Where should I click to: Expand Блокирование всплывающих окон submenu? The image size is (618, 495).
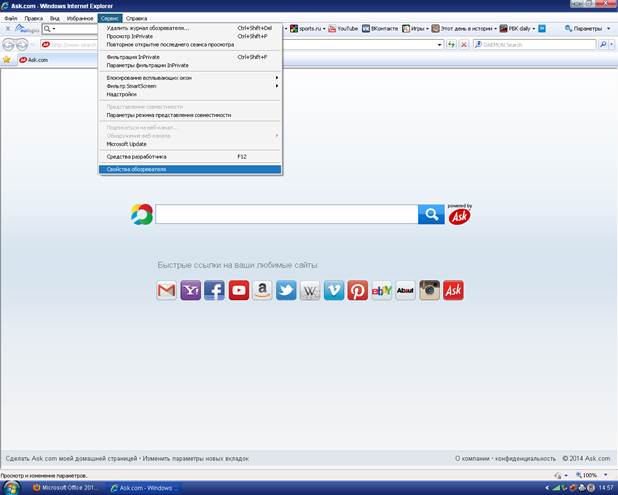190,78
